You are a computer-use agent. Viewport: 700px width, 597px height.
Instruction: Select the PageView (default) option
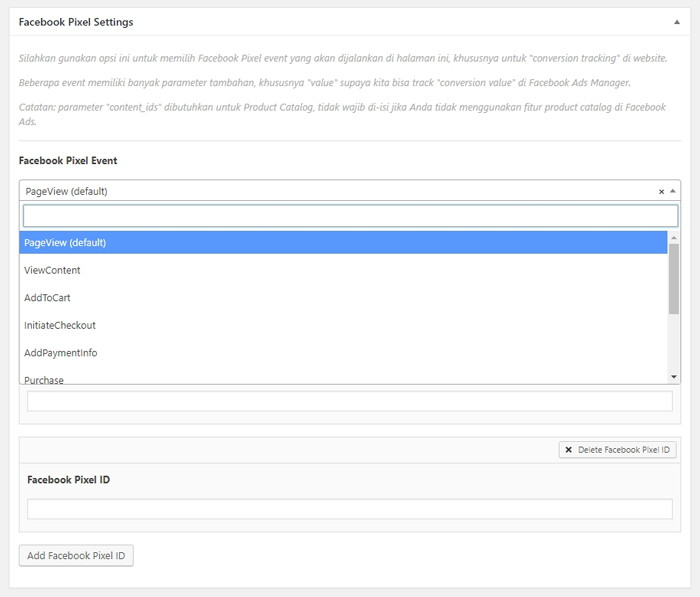(343, 242)
